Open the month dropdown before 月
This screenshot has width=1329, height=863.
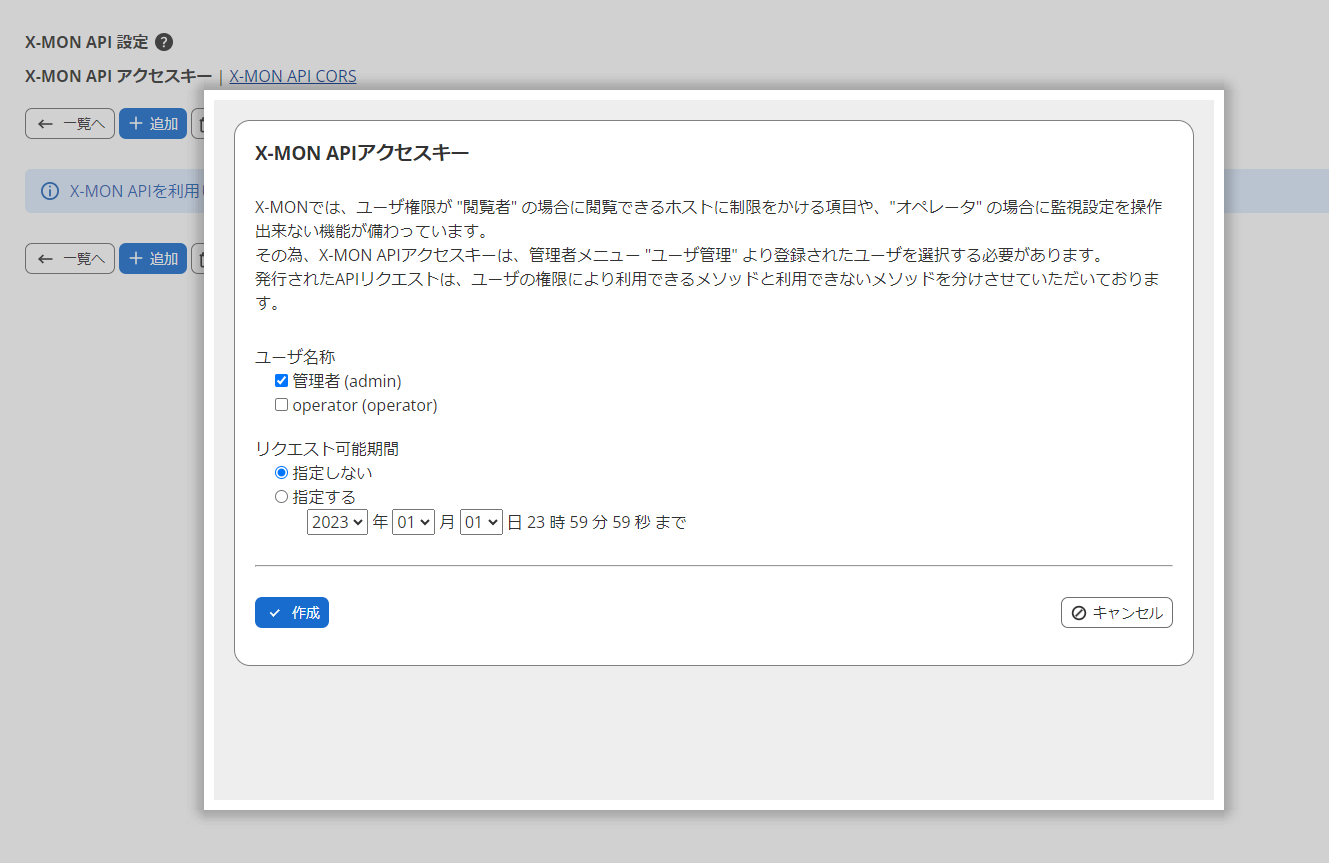413,522
